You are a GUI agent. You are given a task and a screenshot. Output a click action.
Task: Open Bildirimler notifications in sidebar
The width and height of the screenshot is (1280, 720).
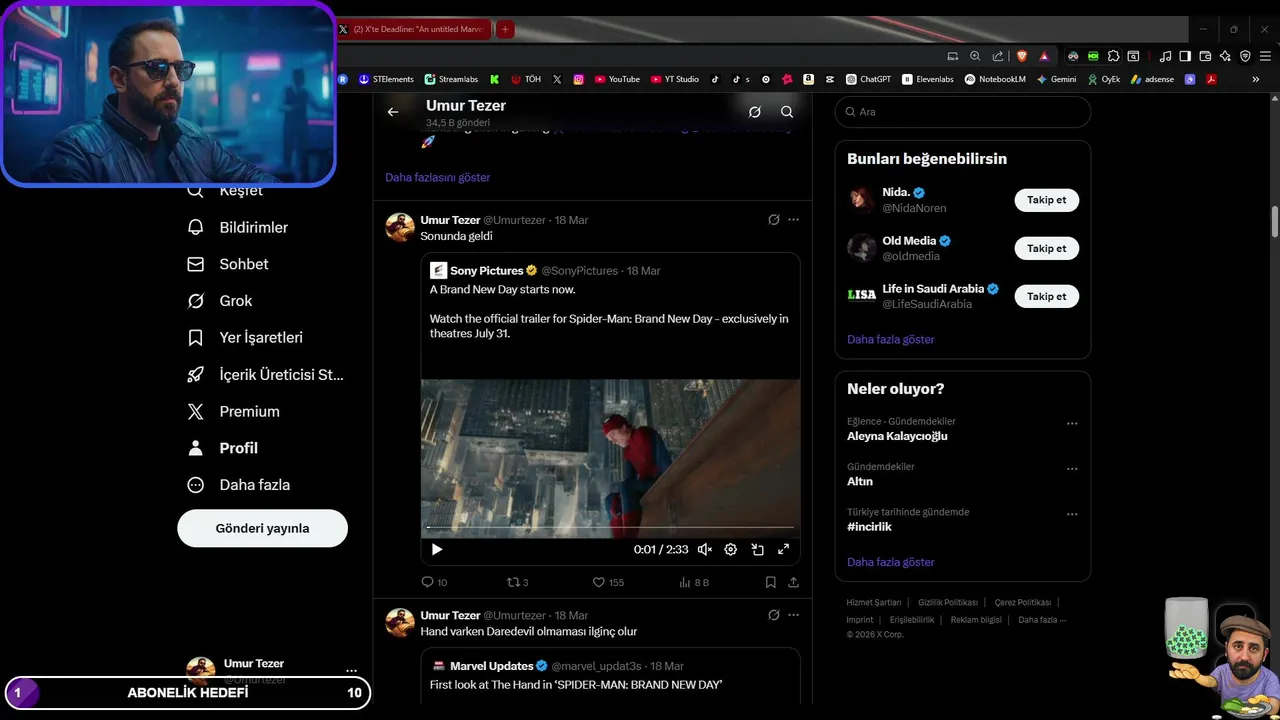(238, 227)
